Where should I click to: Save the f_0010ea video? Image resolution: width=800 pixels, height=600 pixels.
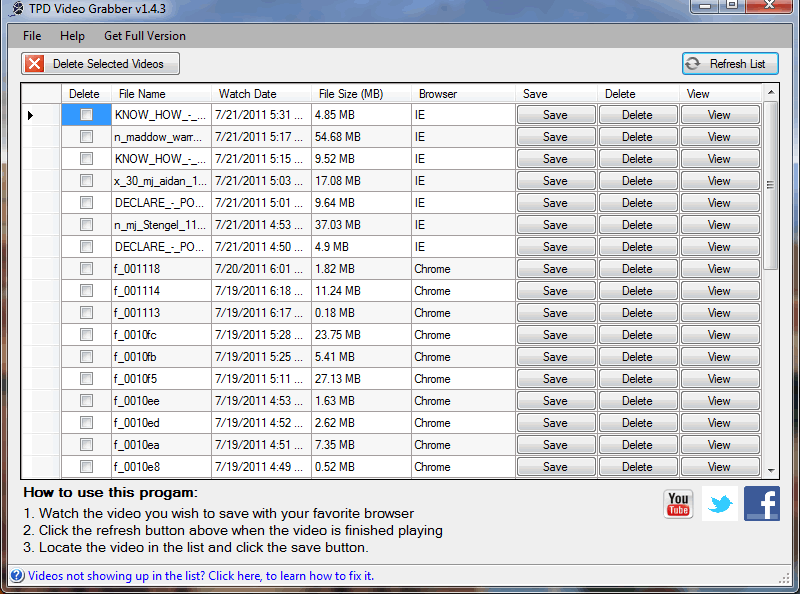tap(556, 444)
